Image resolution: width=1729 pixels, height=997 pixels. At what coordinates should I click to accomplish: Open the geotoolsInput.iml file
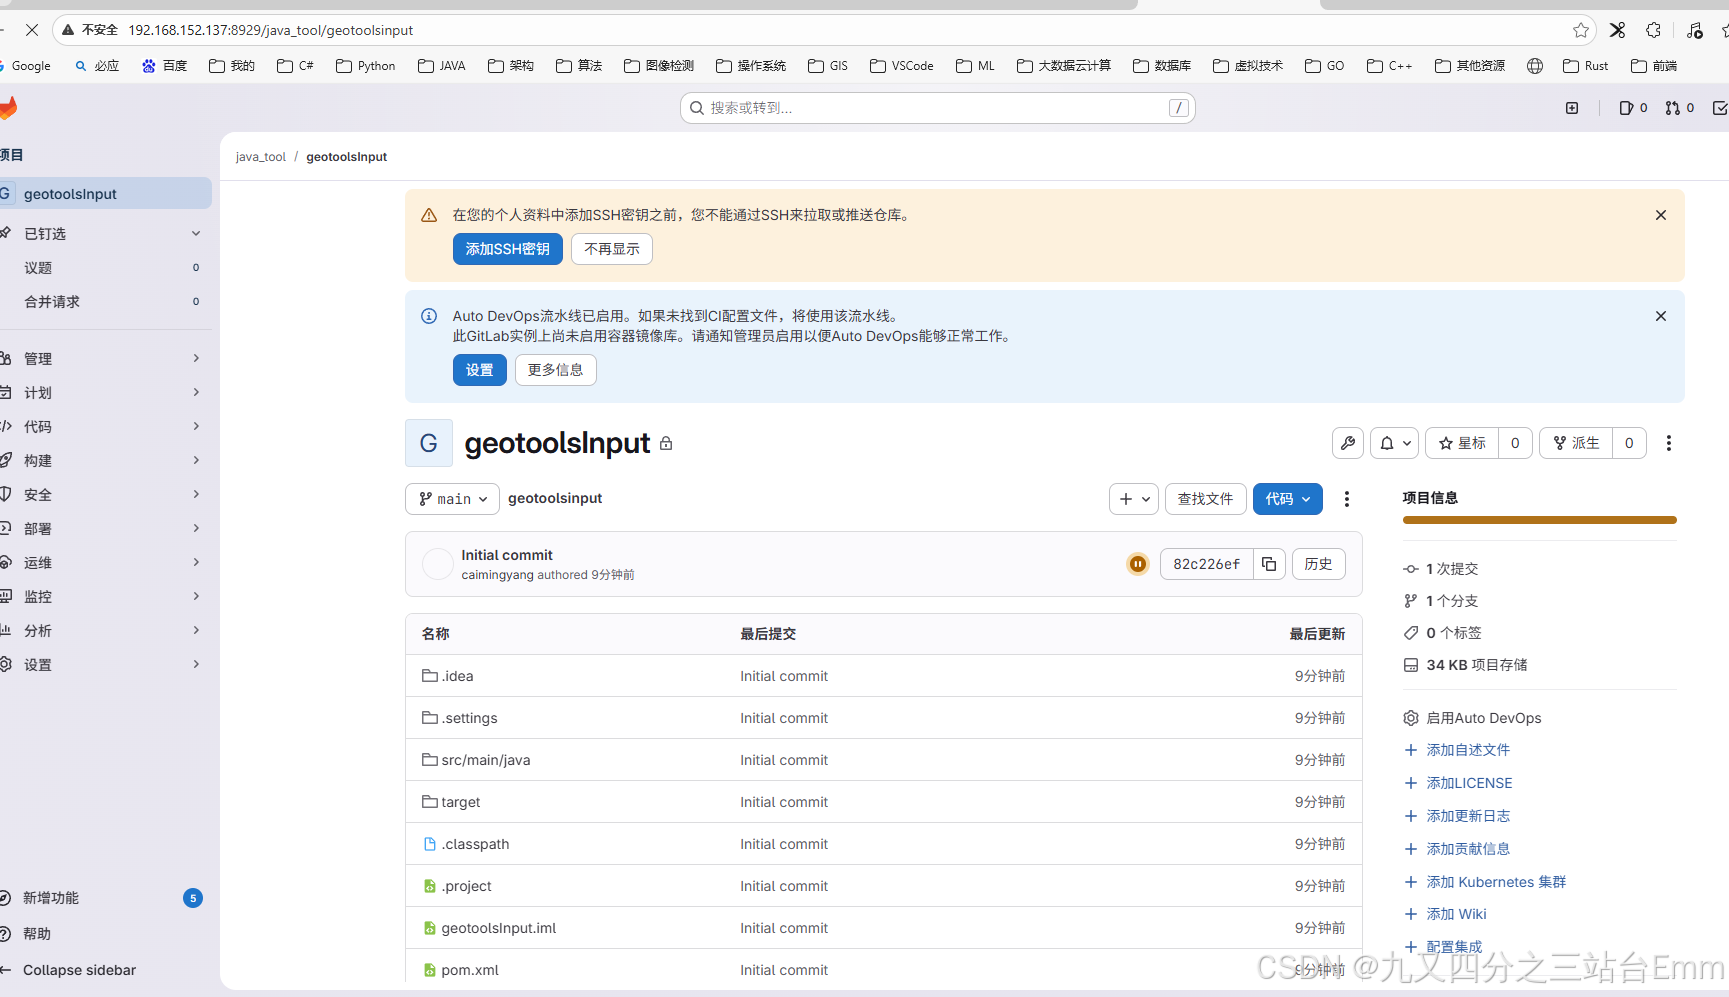[499, 928]
